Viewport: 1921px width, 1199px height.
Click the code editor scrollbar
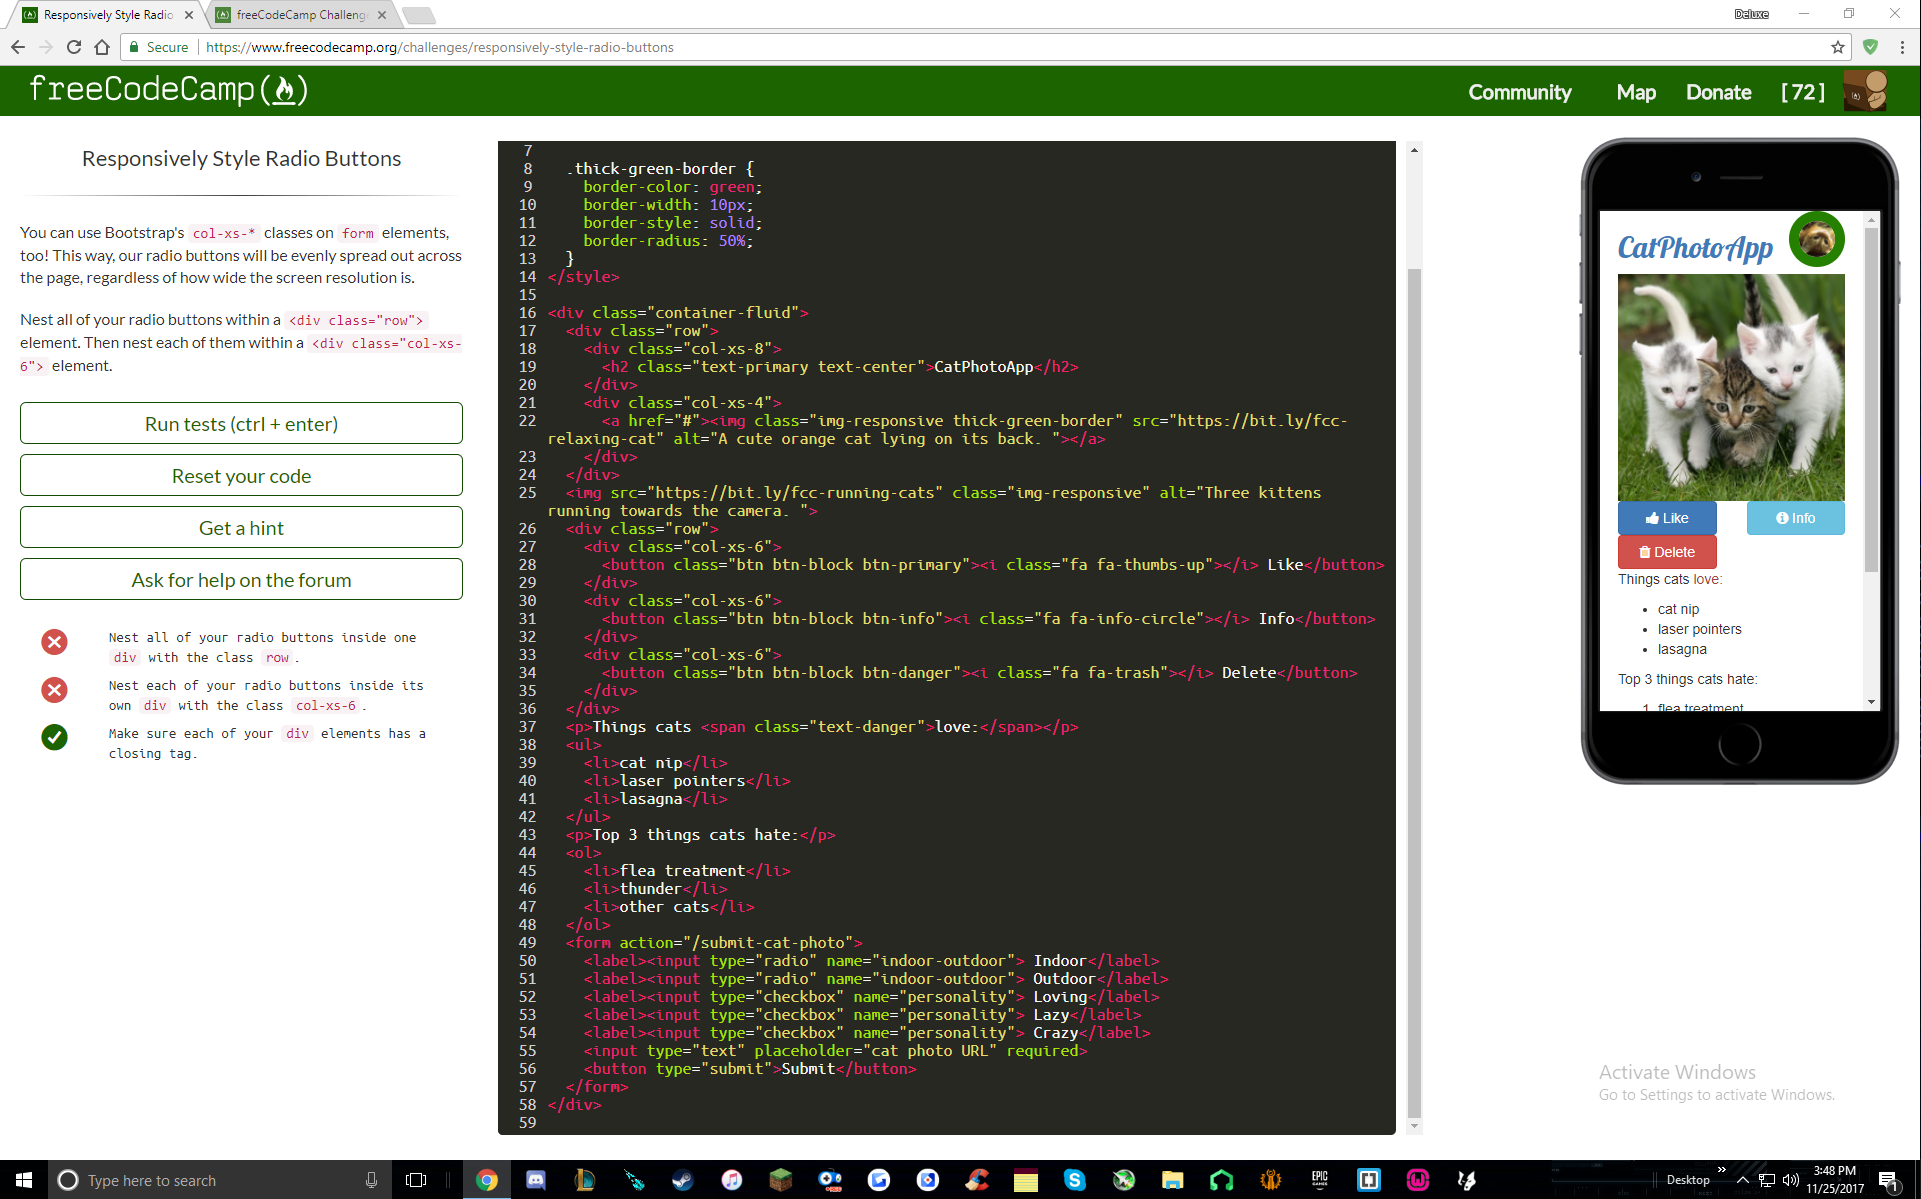(1413, 690)
